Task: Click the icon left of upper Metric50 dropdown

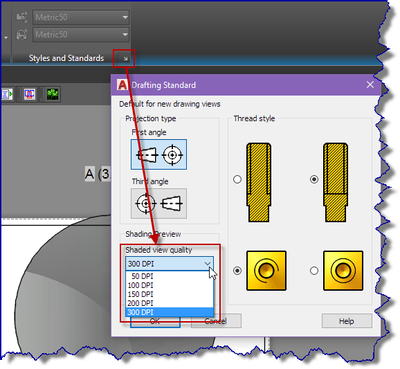Action: 22,17
